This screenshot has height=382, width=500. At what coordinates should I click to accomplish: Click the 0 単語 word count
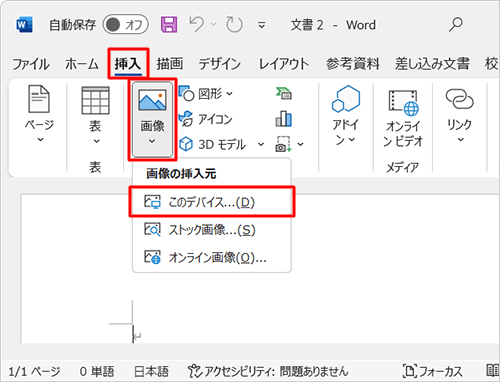(97, 371)
